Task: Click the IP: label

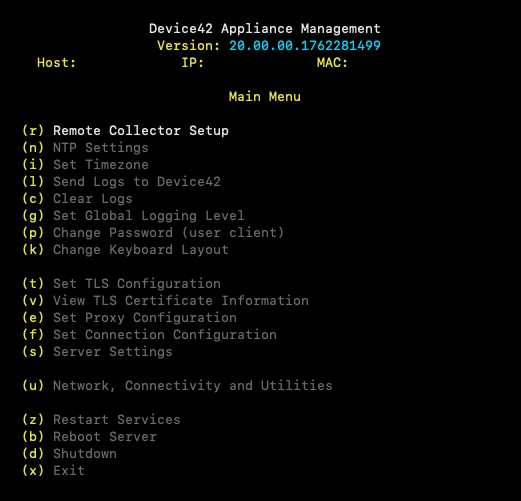Action: click(193, 63)
